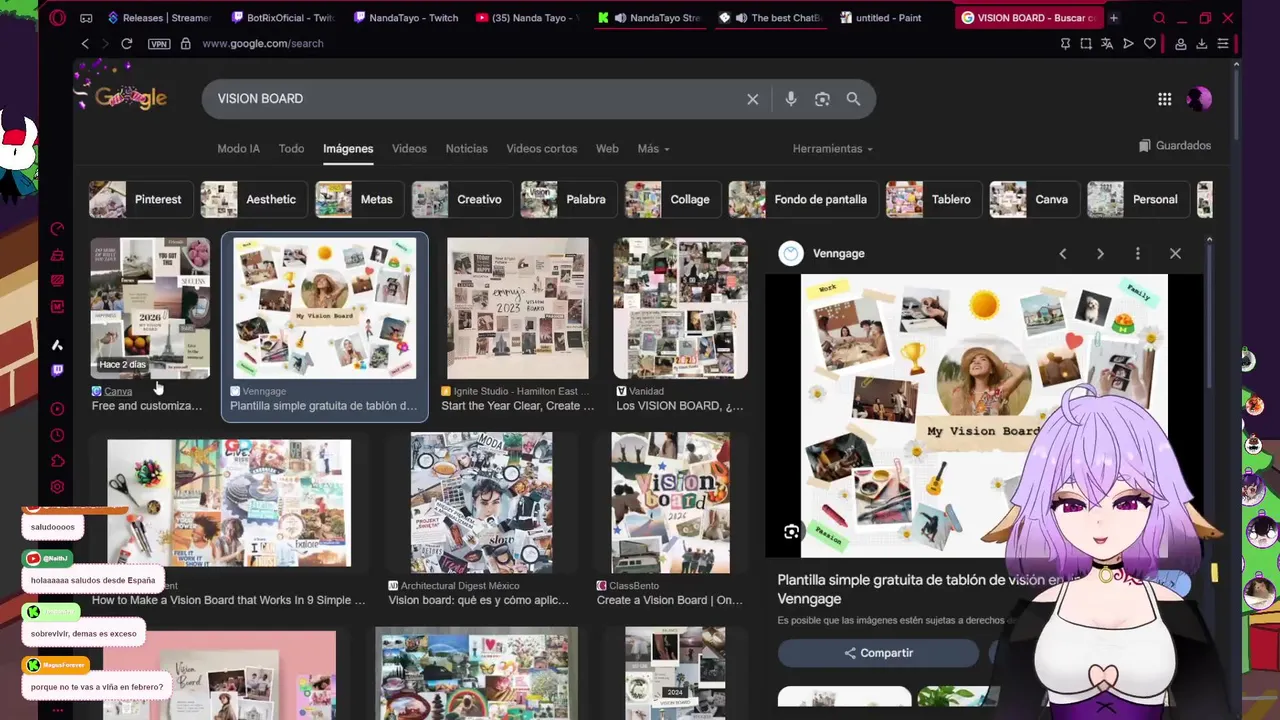
Task: Open the tab search magnifier icon
Action: [1159, 17]
